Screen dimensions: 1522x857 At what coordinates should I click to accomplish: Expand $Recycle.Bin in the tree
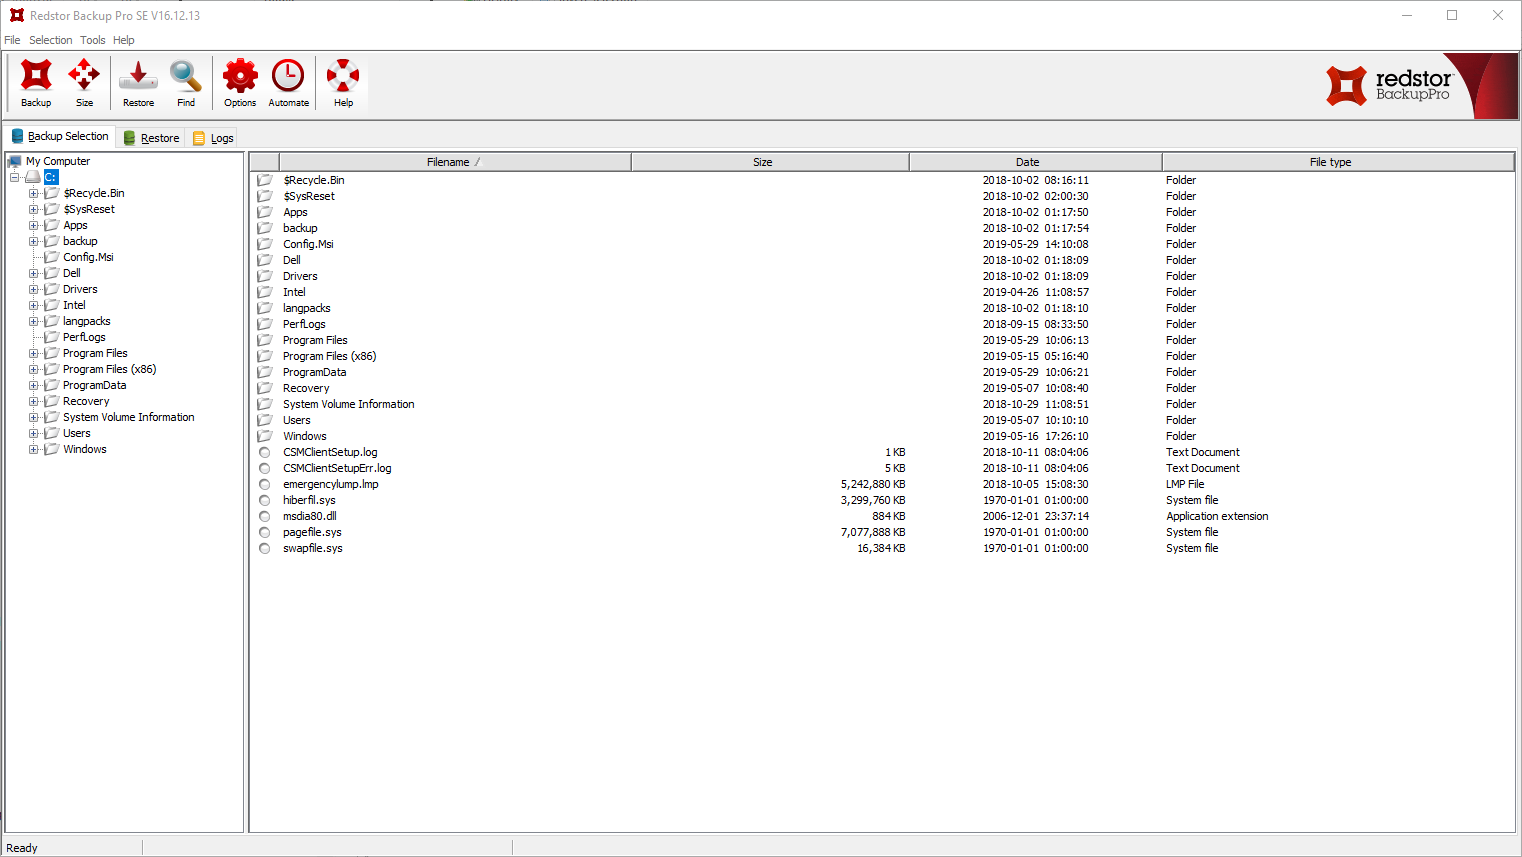pos(34,193)
